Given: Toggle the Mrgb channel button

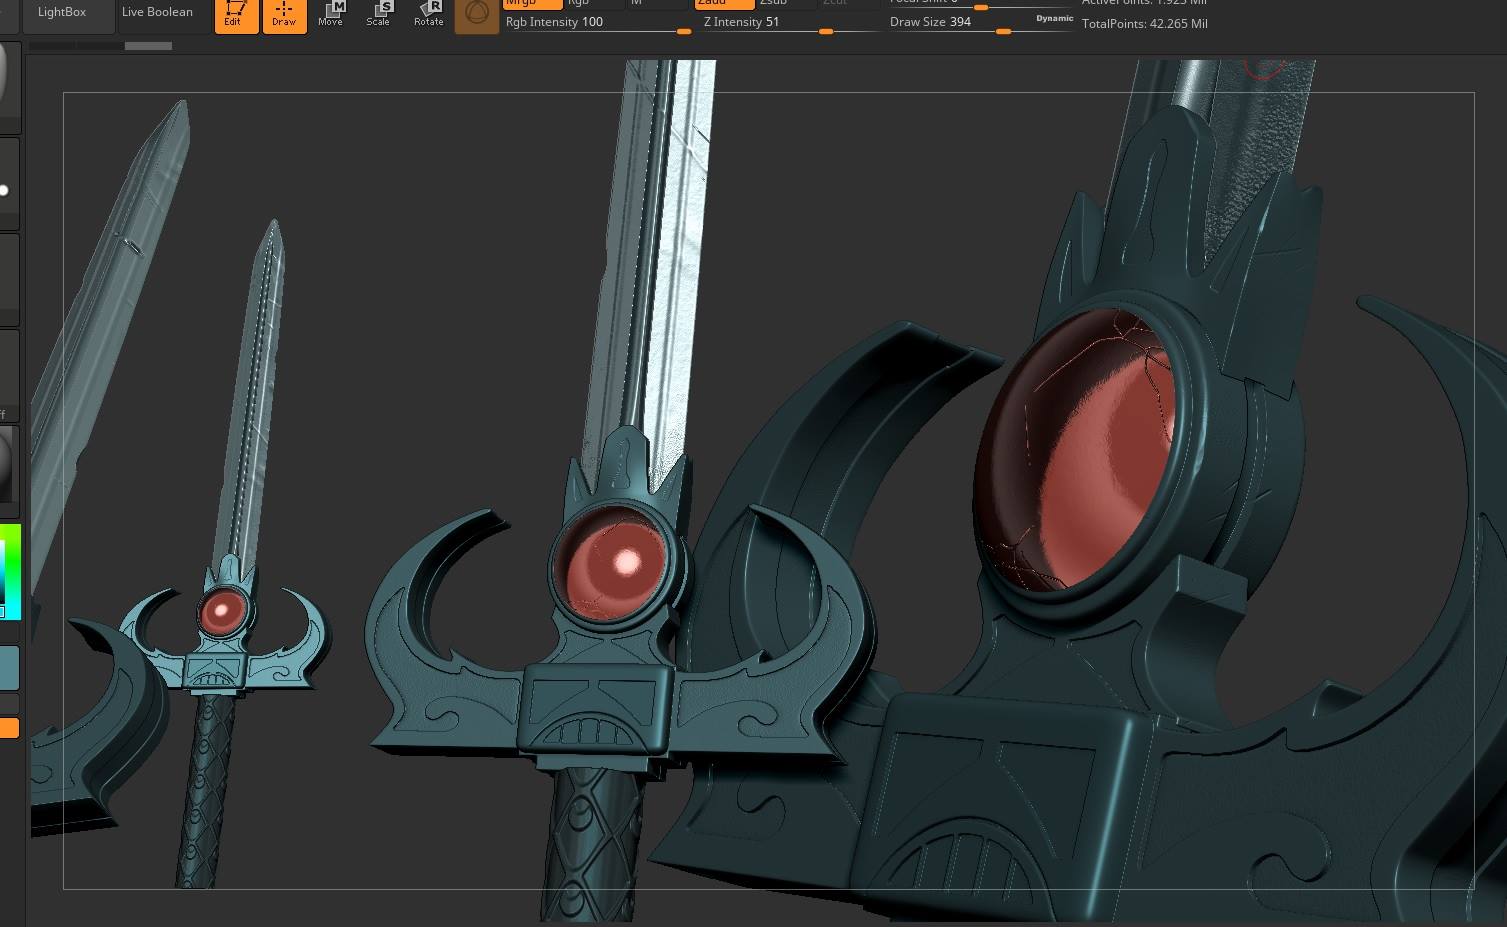Looking at the screenshot, I should tap(532, 4).
